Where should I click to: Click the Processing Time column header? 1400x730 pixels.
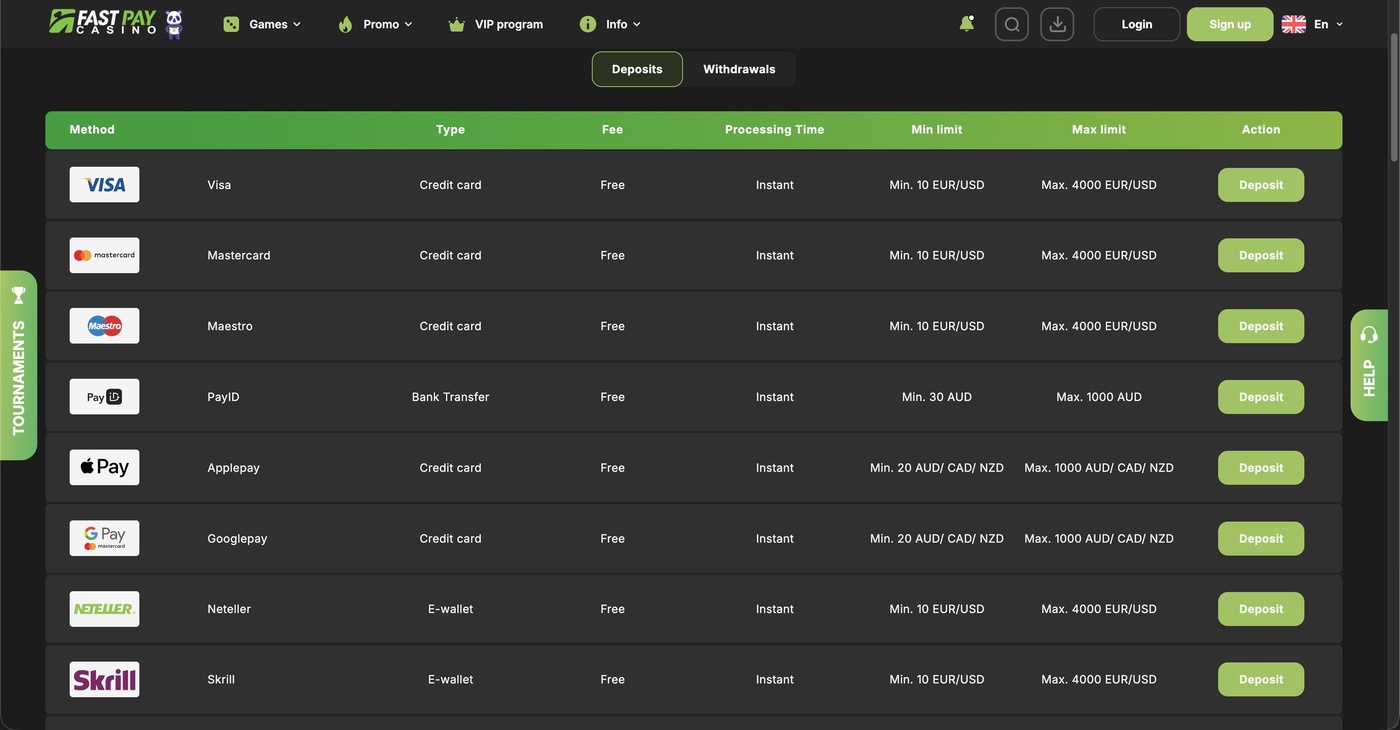(x=775, y=130)
